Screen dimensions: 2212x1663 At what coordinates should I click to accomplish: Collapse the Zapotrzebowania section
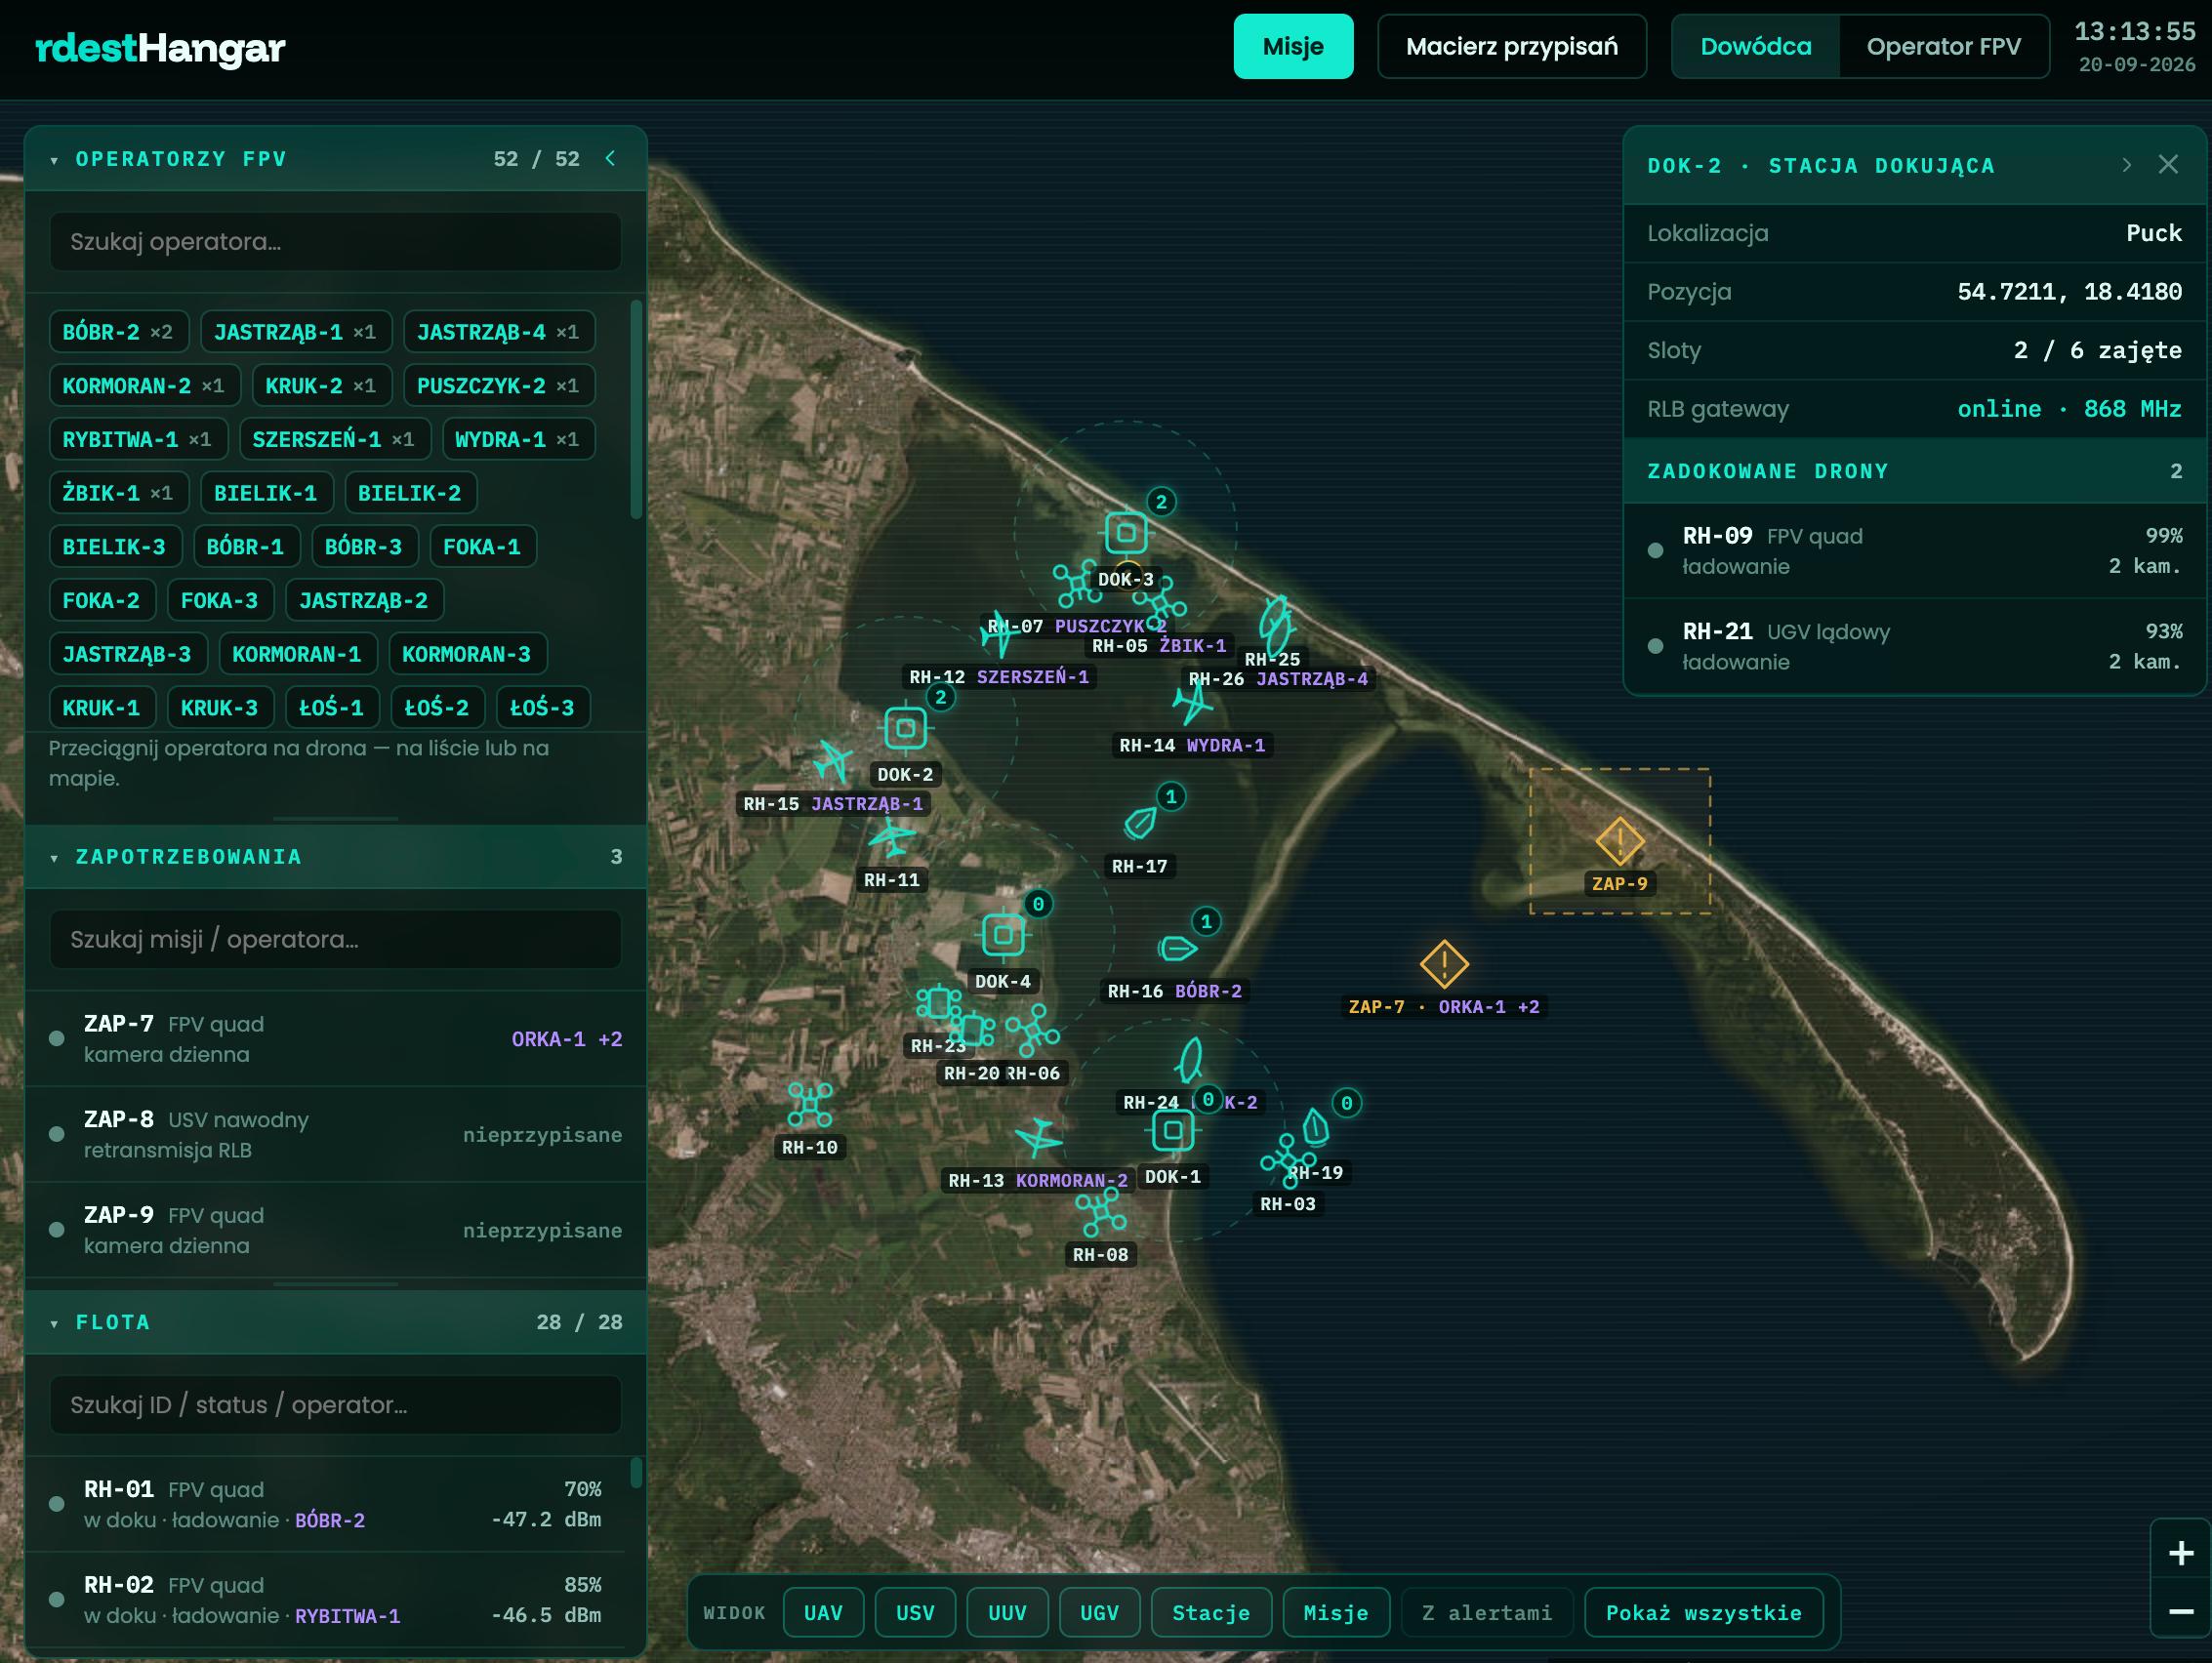pyautogui.click(x=54, y=858)
